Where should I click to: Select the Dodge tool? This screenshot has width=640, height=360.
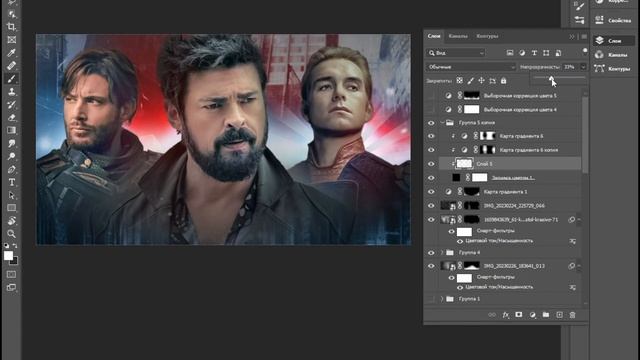(11, 156)
